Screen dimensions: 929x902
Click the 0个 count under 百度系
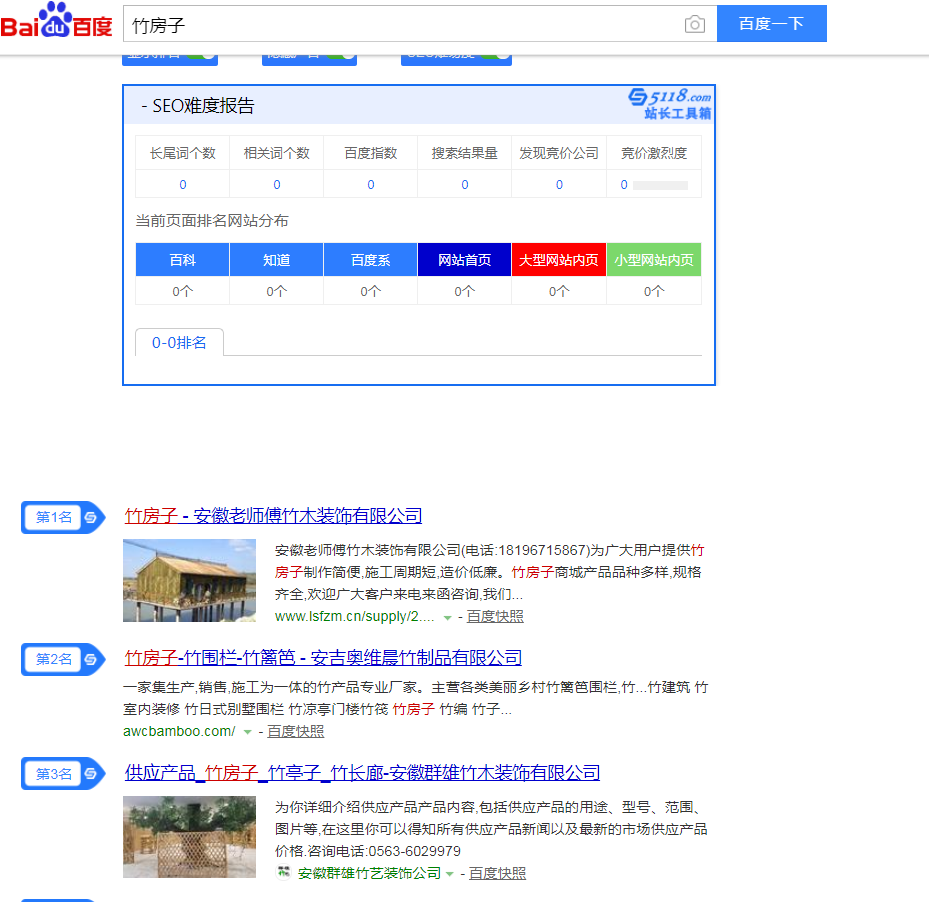(371, 291)
